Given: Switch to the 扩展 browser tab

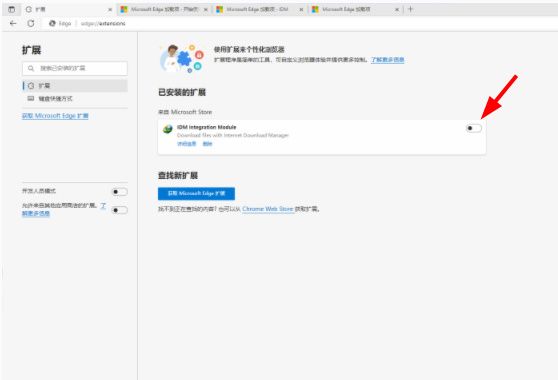Looking at the screenshot, I should (69, 10).
